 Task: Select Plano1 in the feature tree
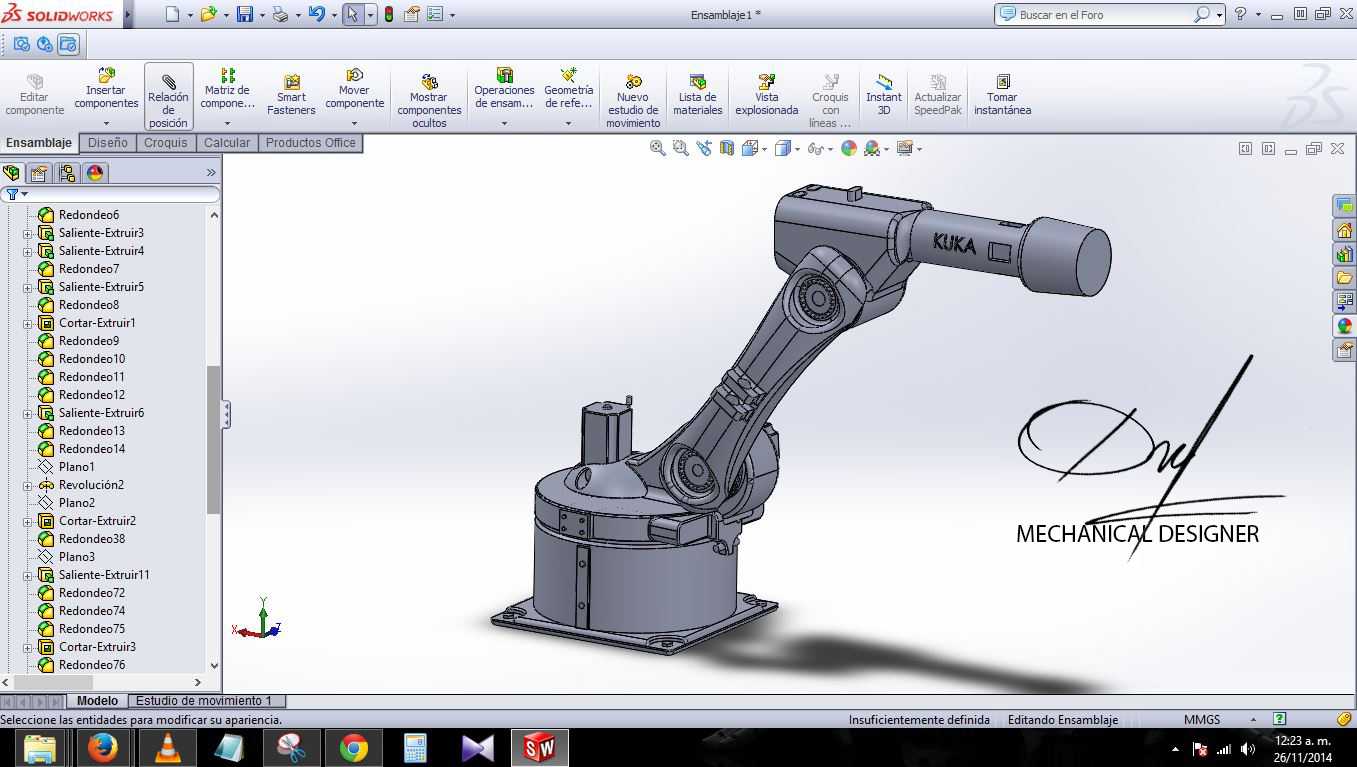coord(77,467)
